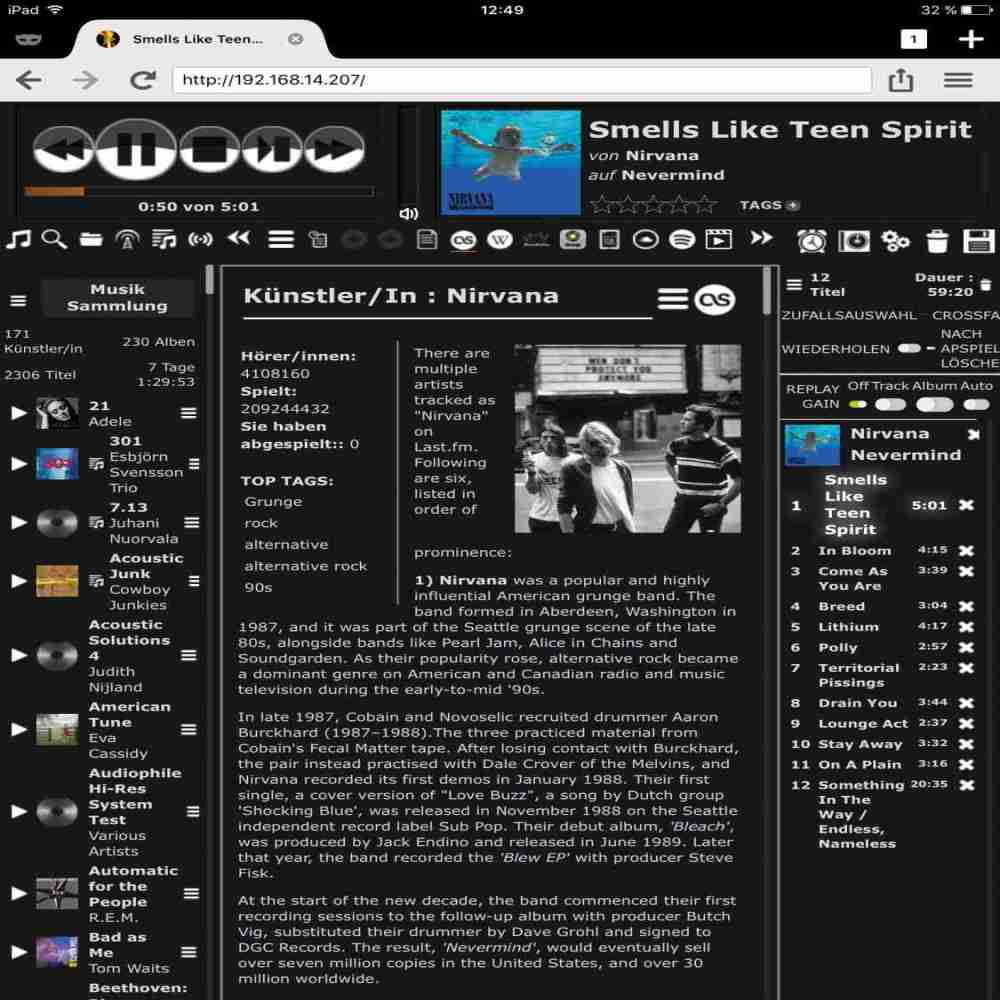Open the Spotify info icon
Viewport: 1000px width, 1000px height.
[682, 240]
